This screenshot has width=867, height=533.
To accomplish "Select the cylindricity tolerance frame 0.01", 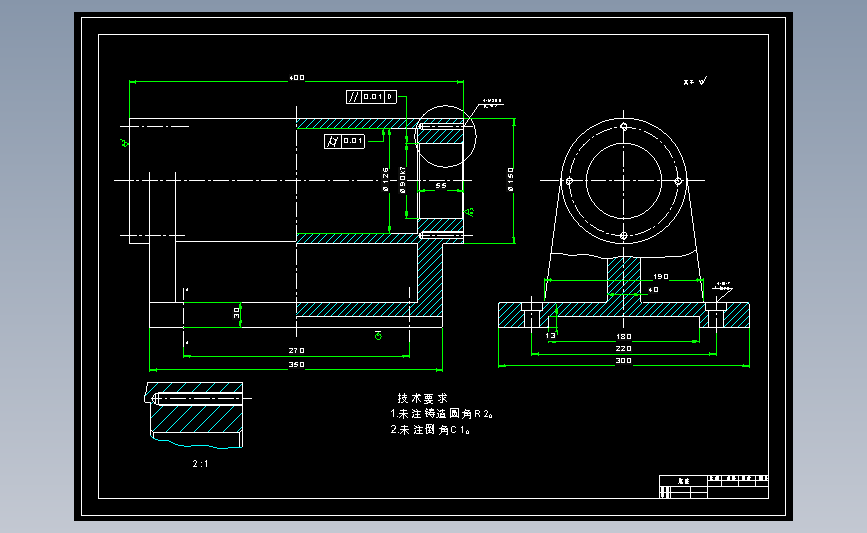I will tap(344, 141).
